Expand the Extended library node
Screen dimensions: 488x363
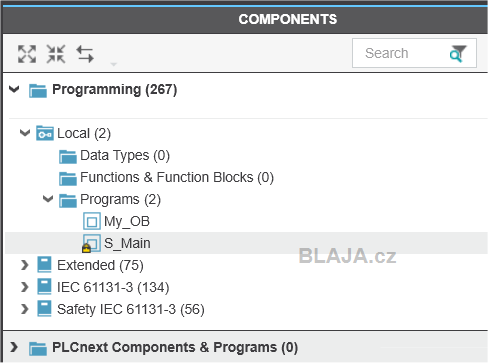(x=24, y=265)
